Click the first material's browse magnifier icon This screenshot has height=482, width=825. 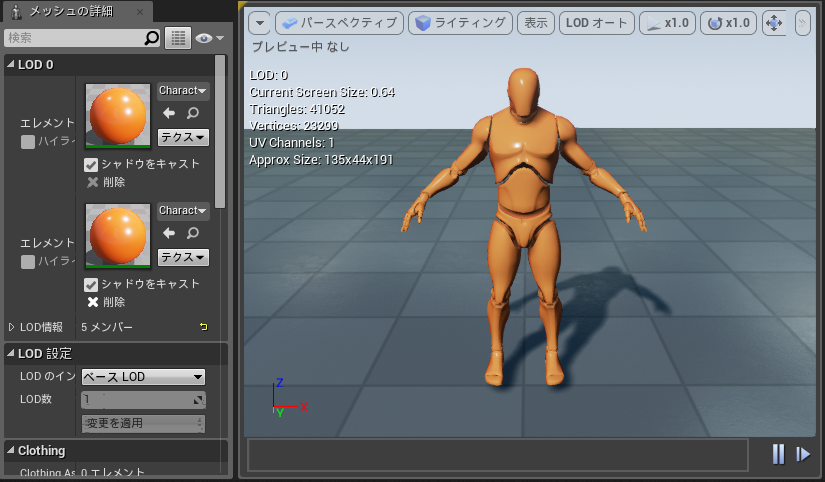pos(192,114)
